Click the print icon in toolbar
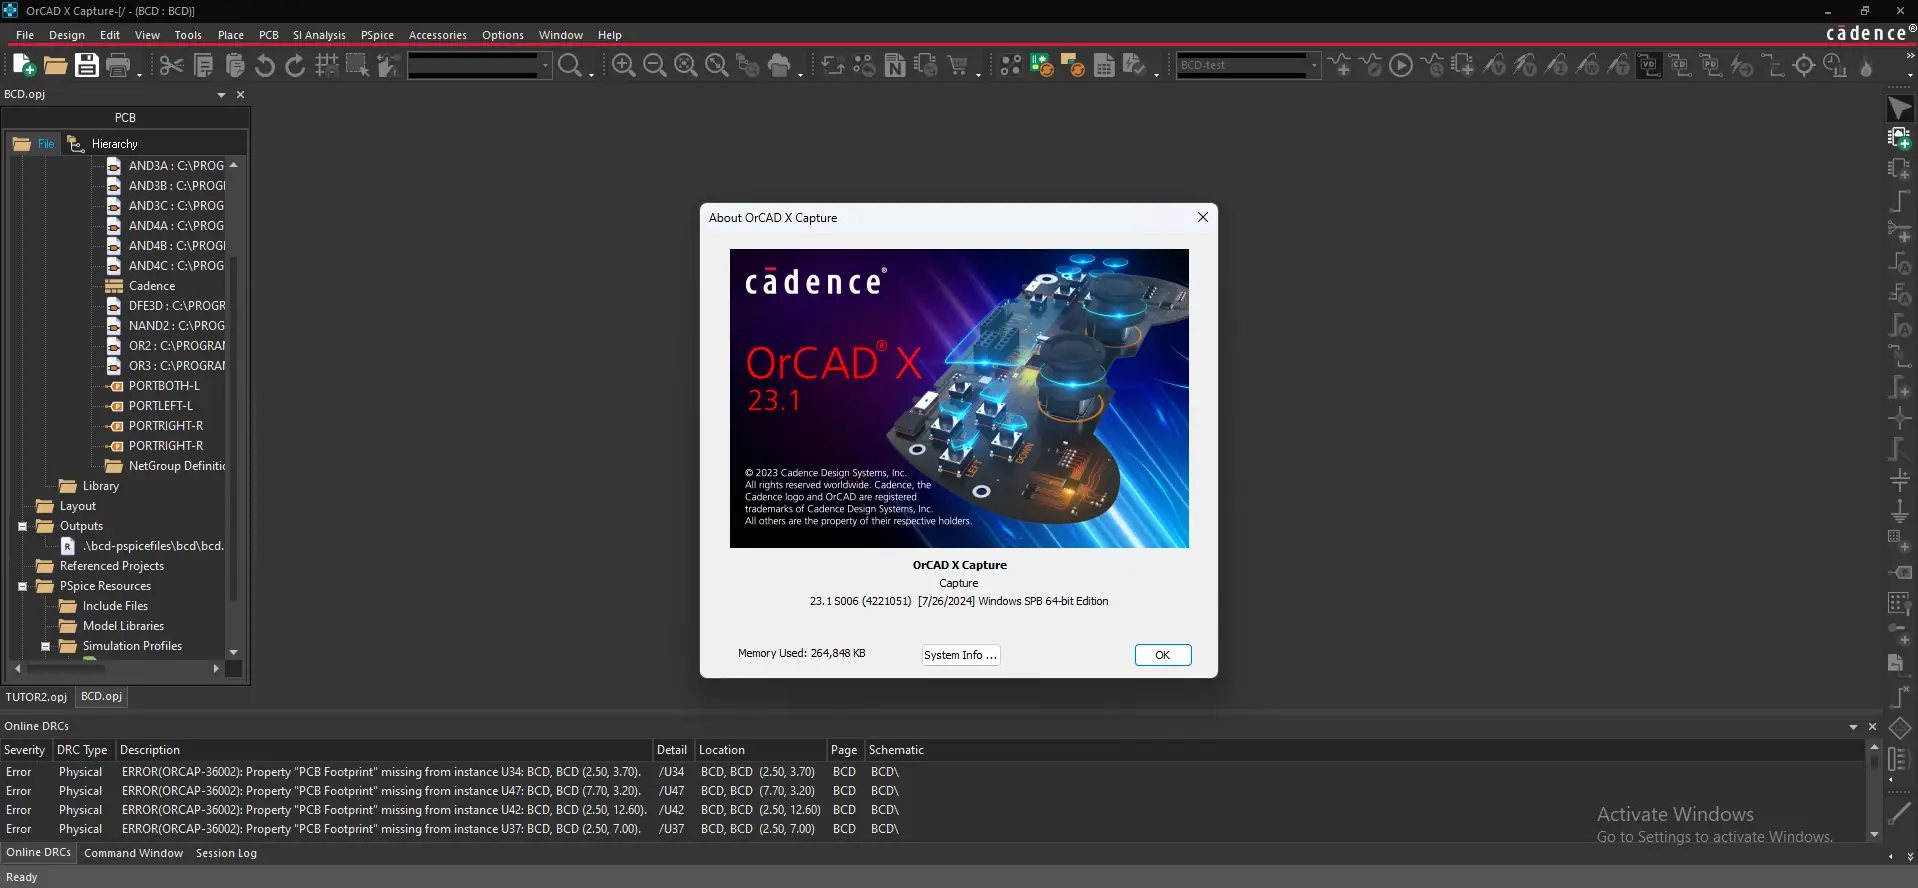 point(118,66)
